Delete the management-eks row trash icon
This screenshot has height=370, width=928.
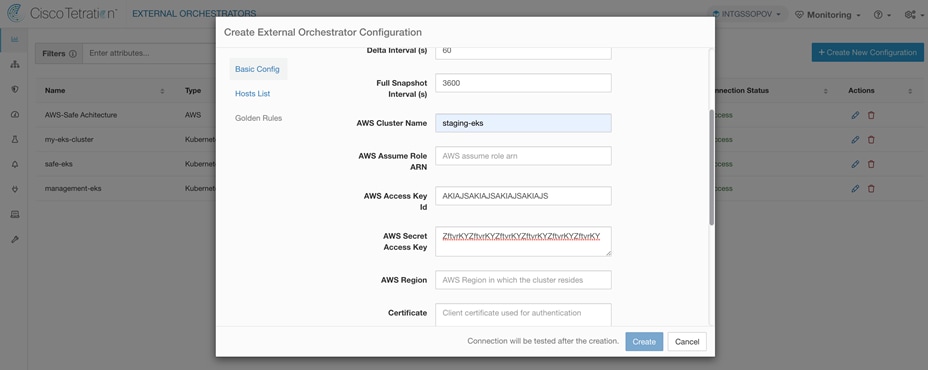tap(871, 188)
